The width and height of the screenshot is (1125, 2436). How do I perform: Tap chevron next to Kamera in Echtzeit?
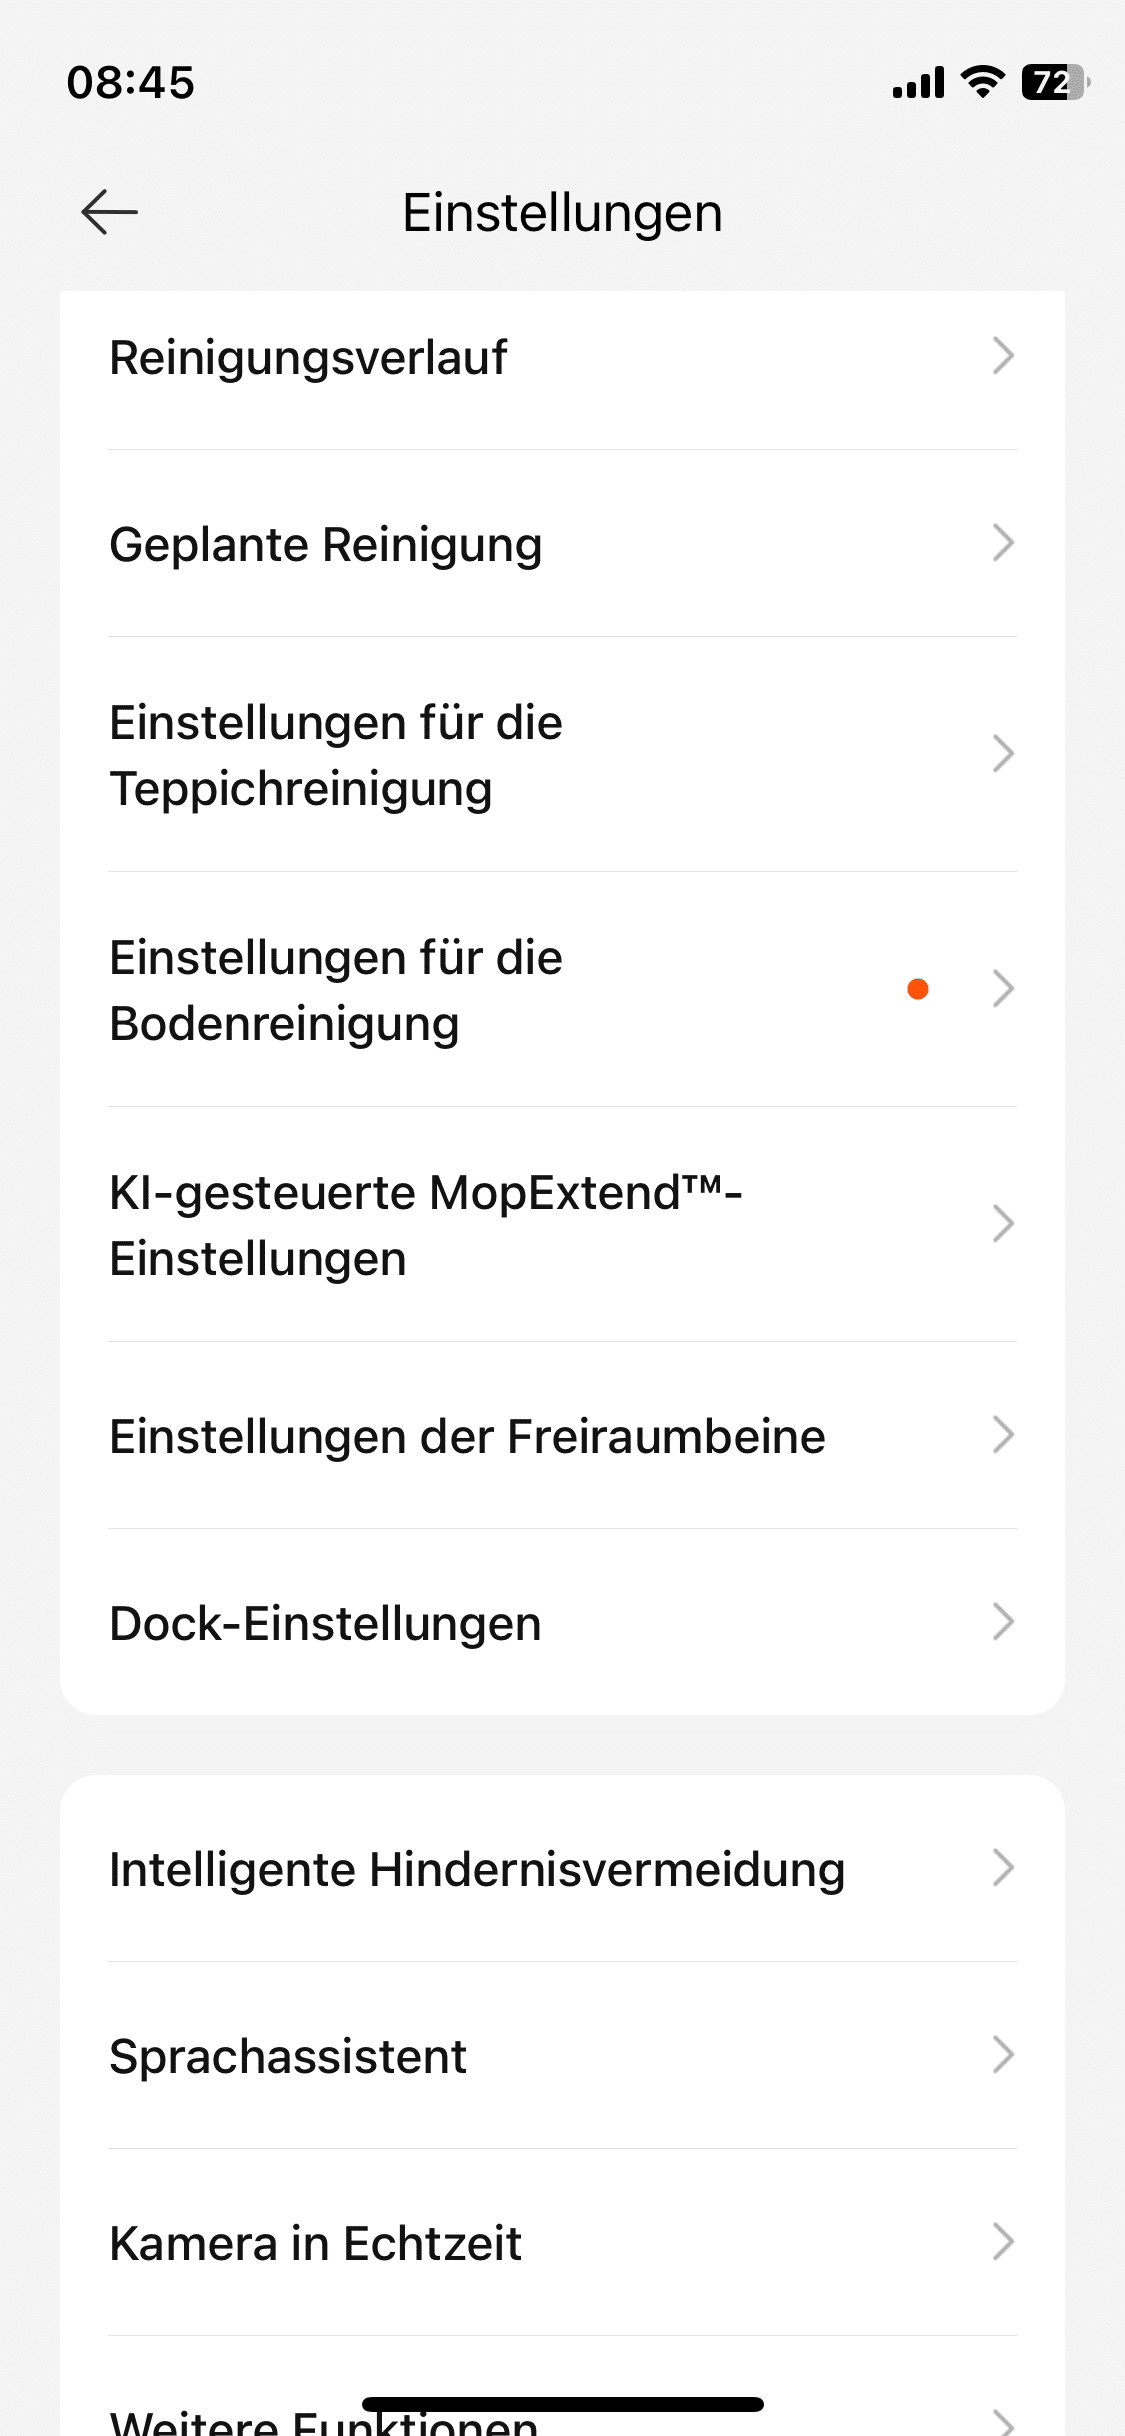coord(1003,2242)
